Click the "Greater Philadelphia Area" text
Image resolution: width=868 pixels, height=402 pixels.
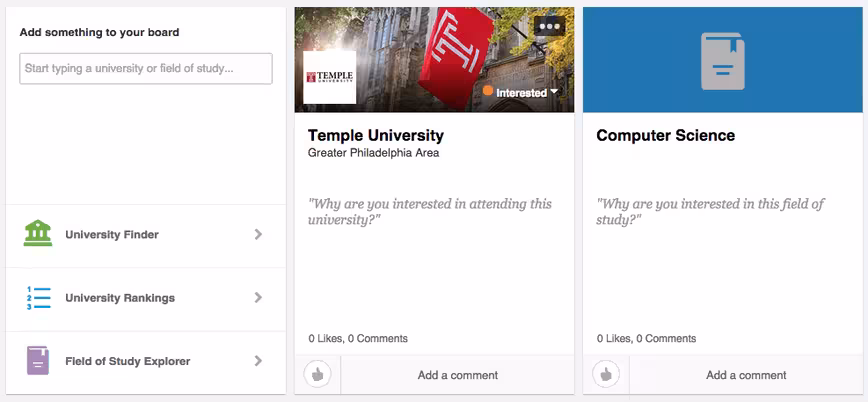374,153
